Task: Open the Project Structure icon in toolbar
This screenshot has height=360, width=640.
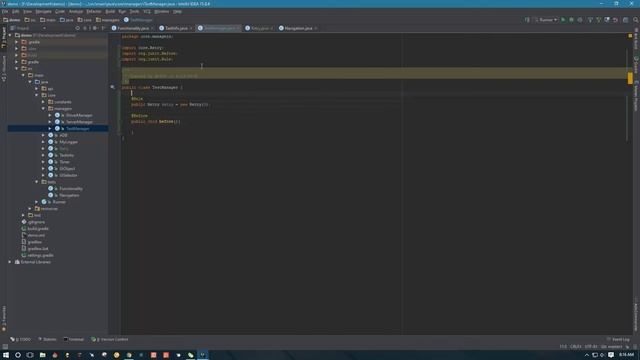Action: click(626, 20)
